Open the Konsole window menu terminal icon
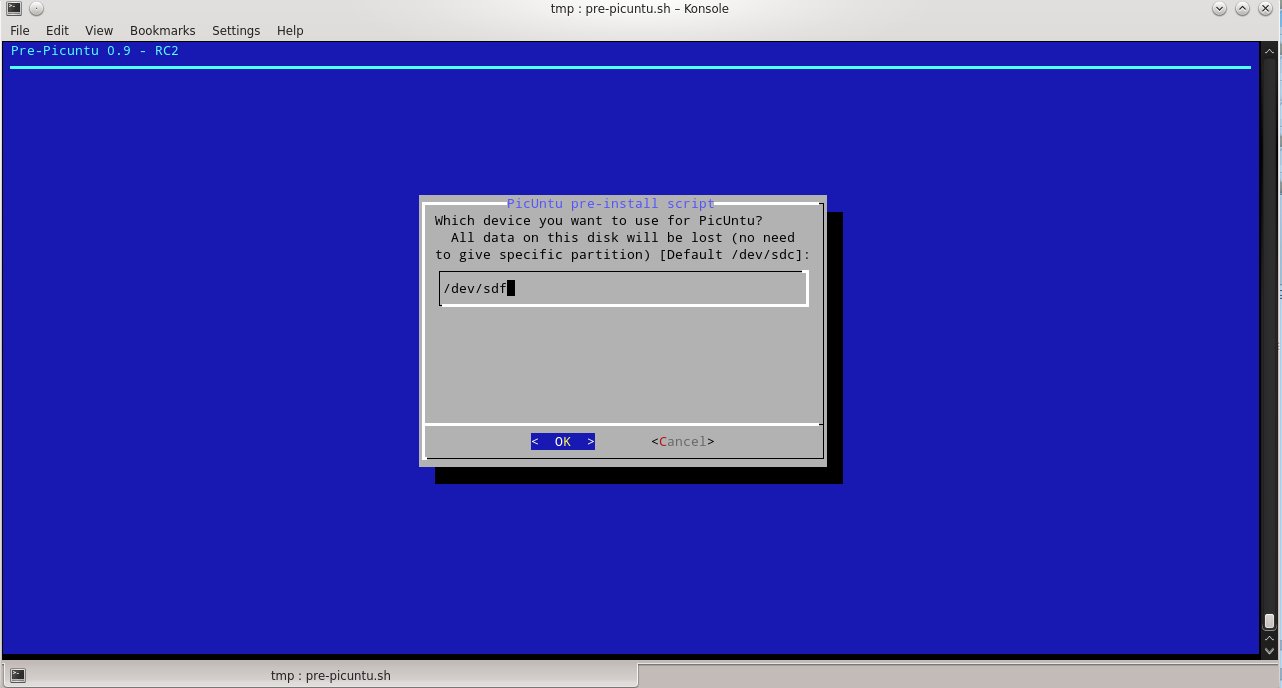Viewport: 1282px width, 688px height. [13, 8]
